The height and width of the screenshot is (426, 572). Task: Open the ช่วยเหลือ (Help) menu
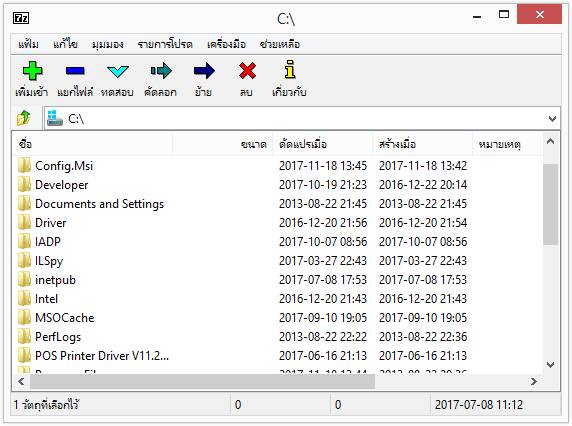[280, 44]
